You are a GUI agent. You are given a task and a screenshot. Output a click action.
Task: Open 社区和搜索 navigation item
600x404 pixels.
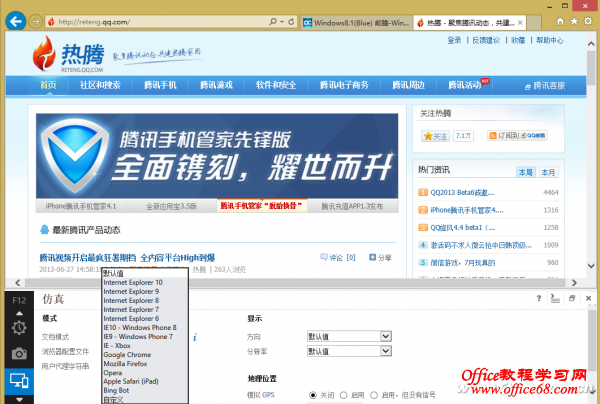tap(100, 85)
